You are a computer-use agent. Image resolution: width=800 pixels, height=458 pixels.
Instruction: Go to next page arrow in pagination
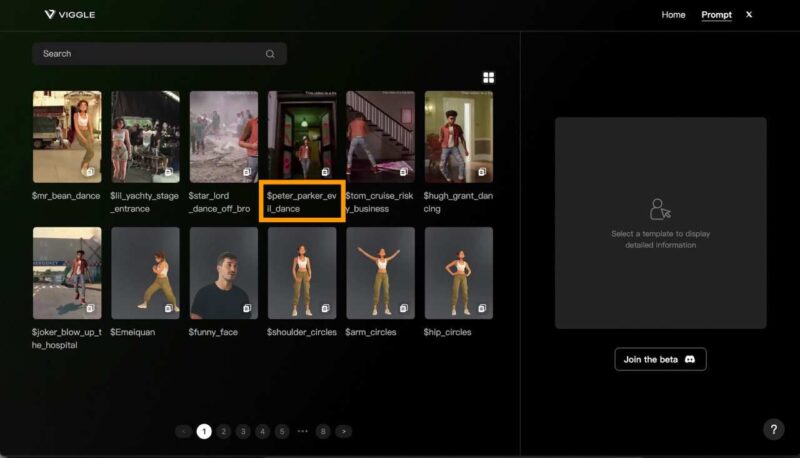[x=344, y=431]
